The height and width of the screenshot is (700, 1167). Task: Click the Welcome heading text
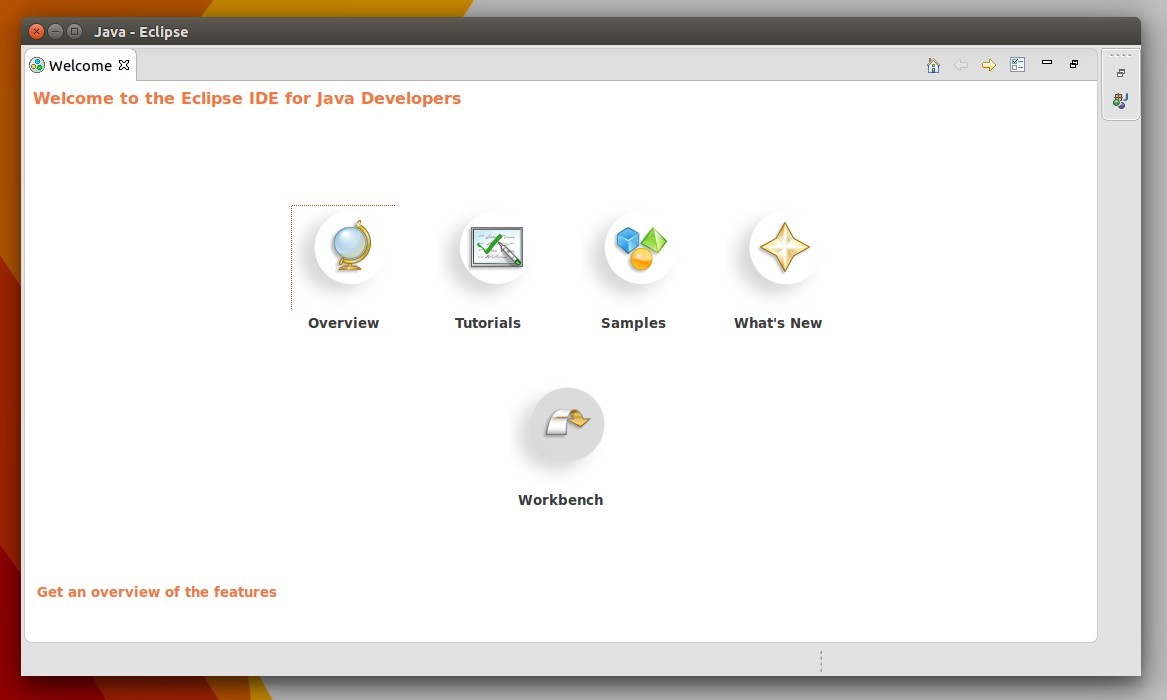246,98
